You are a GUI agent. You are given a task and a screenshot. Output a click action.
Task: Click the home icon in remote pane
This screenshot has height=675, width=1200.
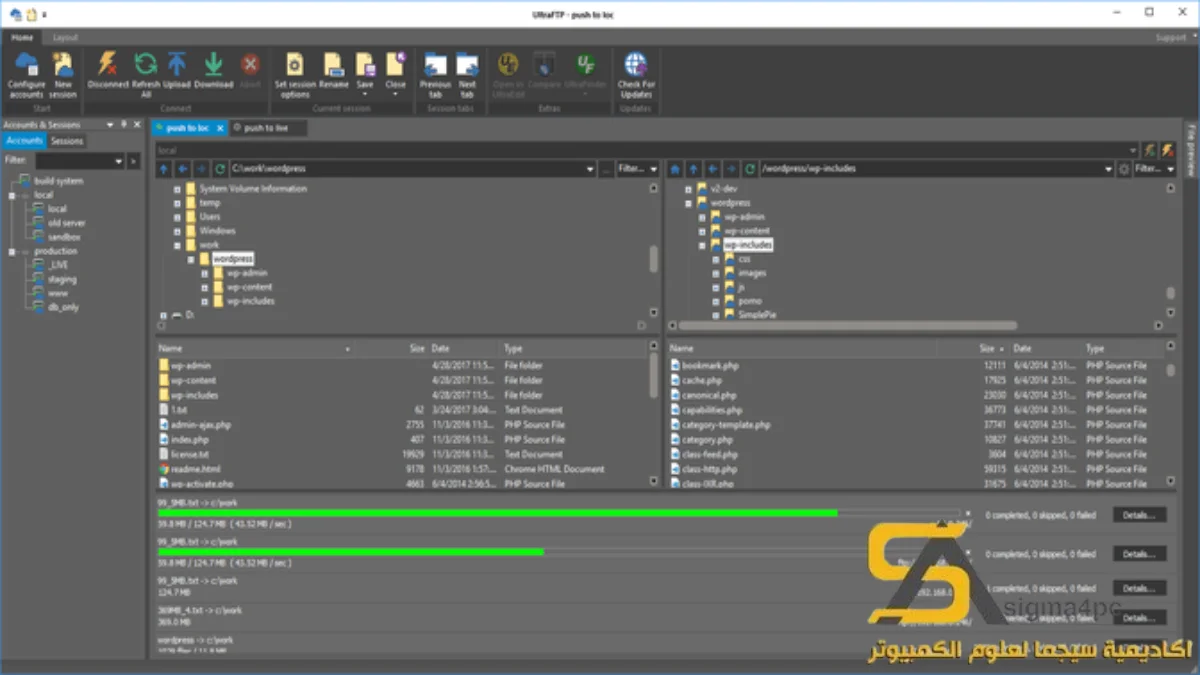pyautogui.click(x=675, y=169)
